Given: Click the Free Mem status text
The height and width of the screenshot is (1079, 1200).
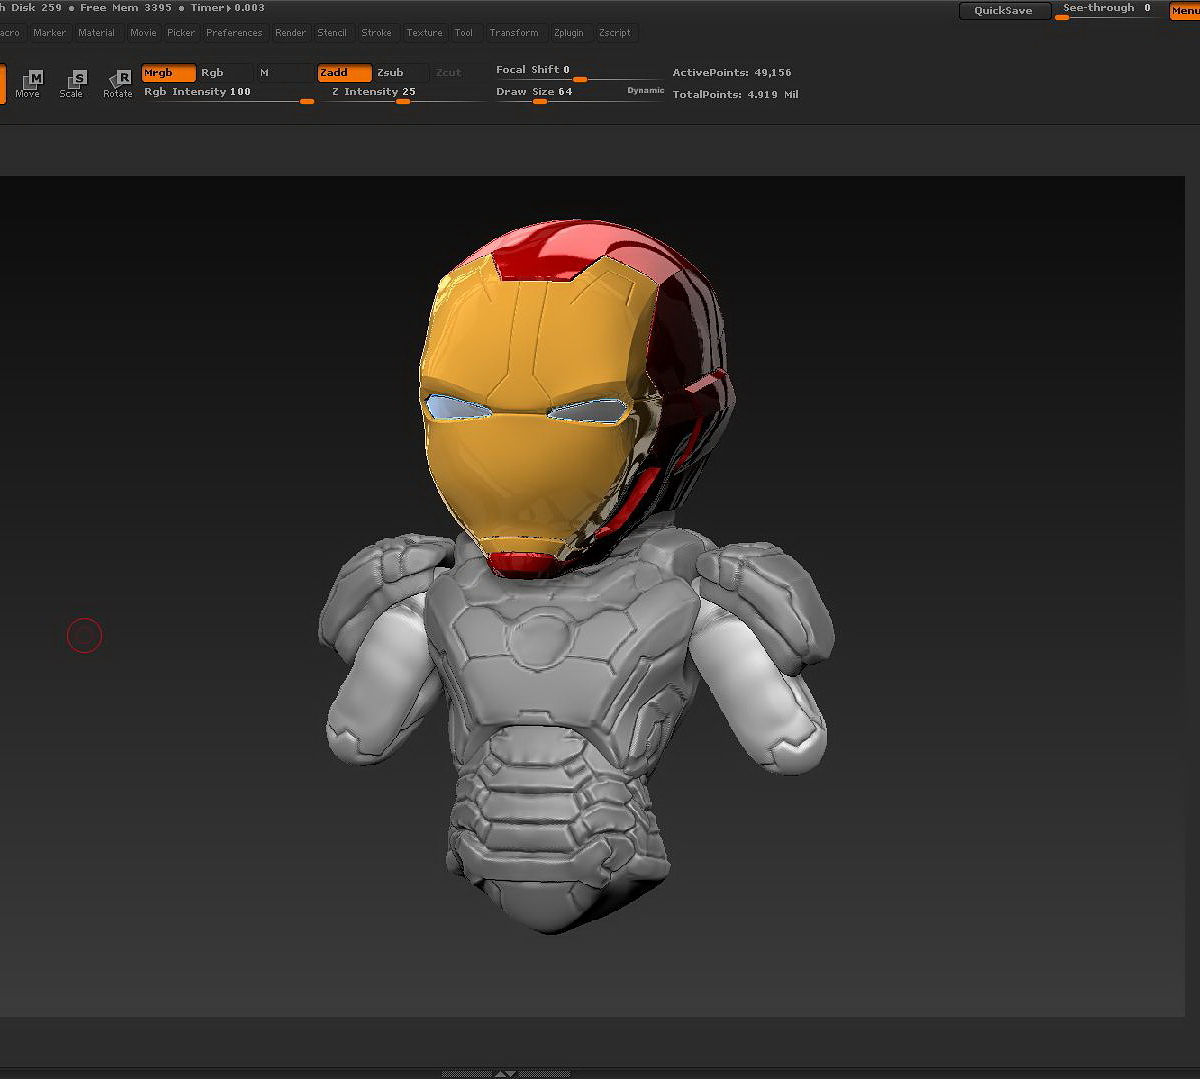Looking at the screenshot, I should coord(126,8).
